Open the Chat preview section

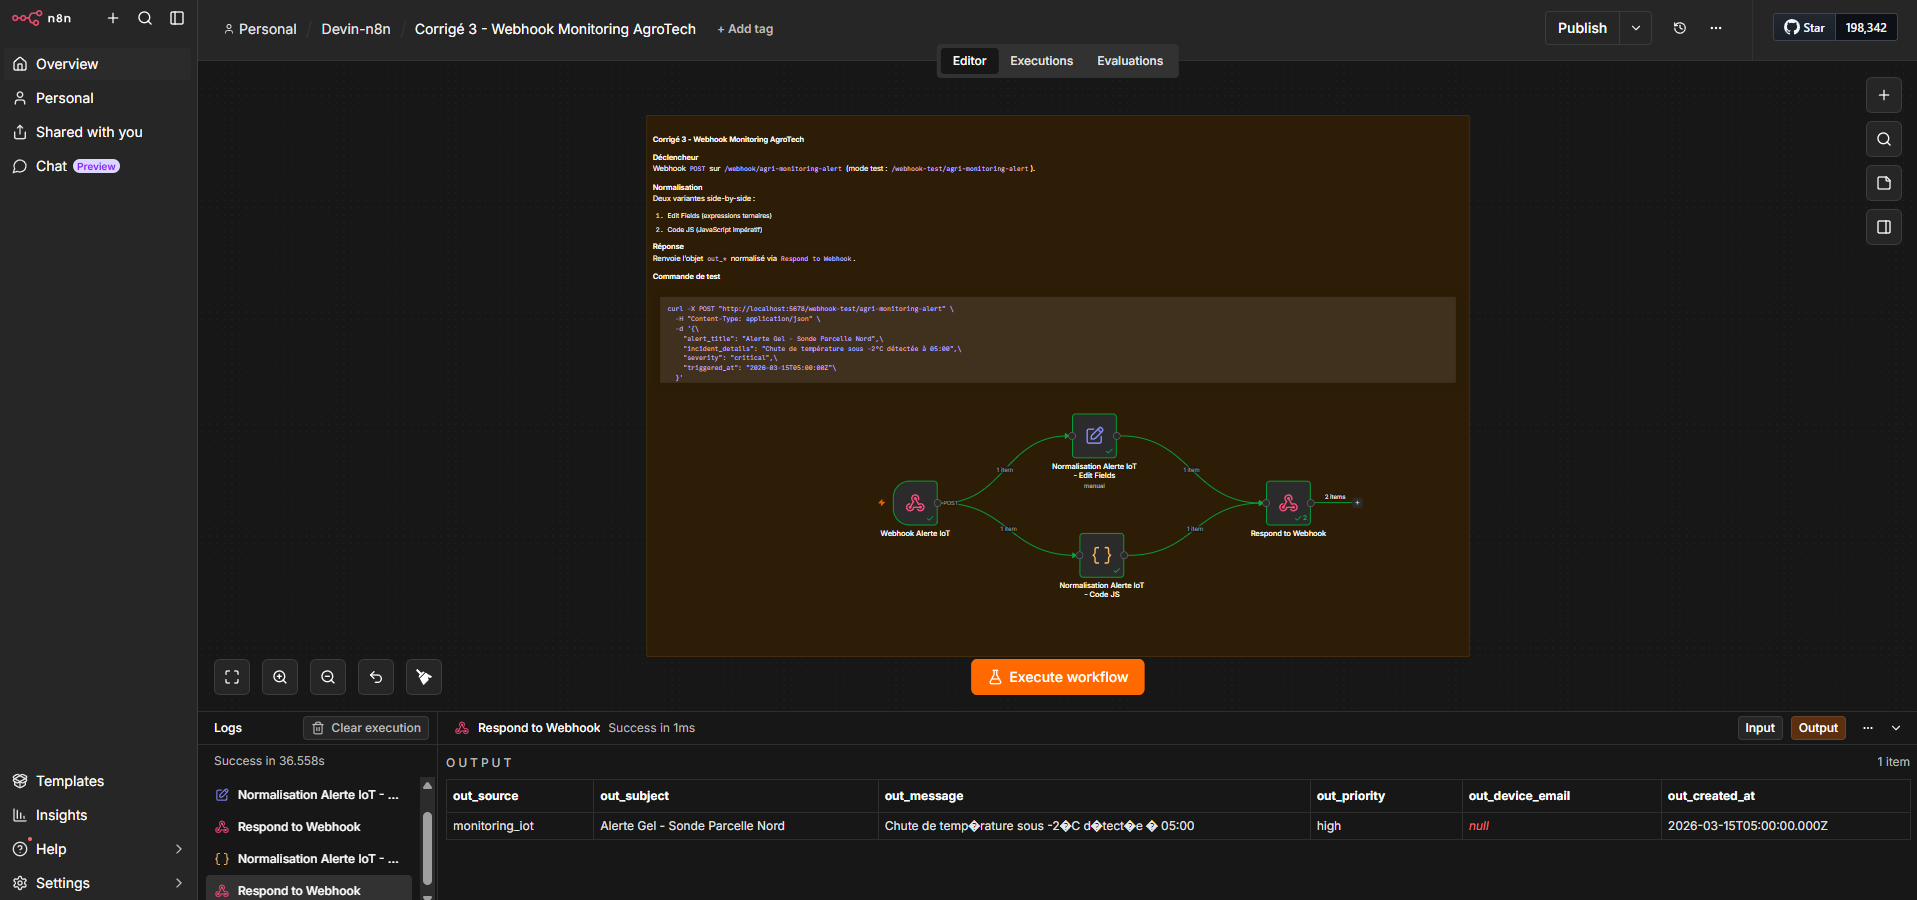(x=97, y=166)
